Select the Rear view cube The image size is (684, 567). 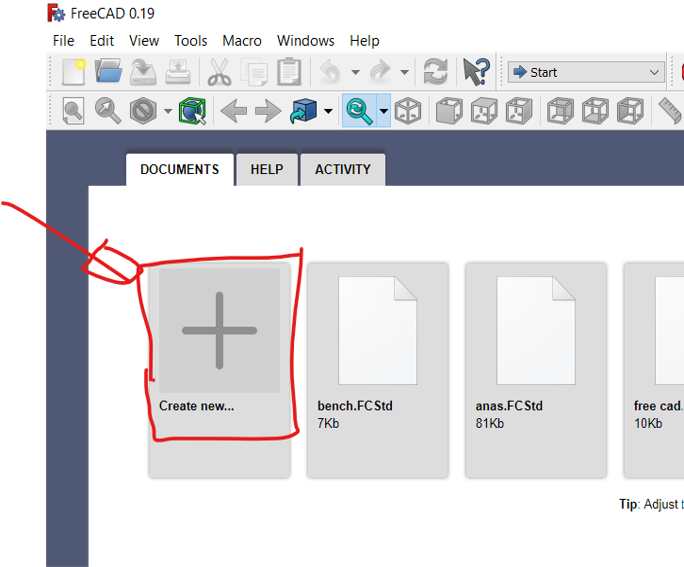click(561, 111)
